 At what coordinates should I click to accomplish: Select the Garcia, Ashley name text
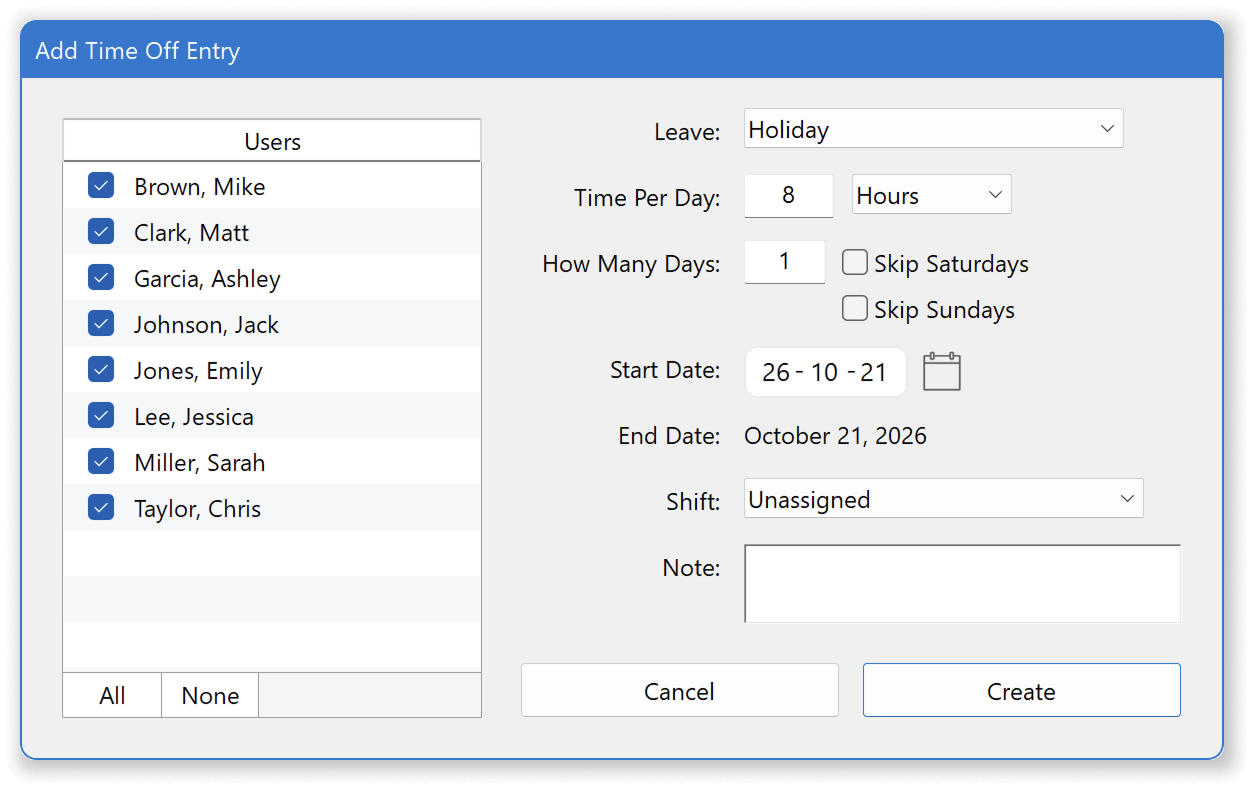click(x=207, y=279)
